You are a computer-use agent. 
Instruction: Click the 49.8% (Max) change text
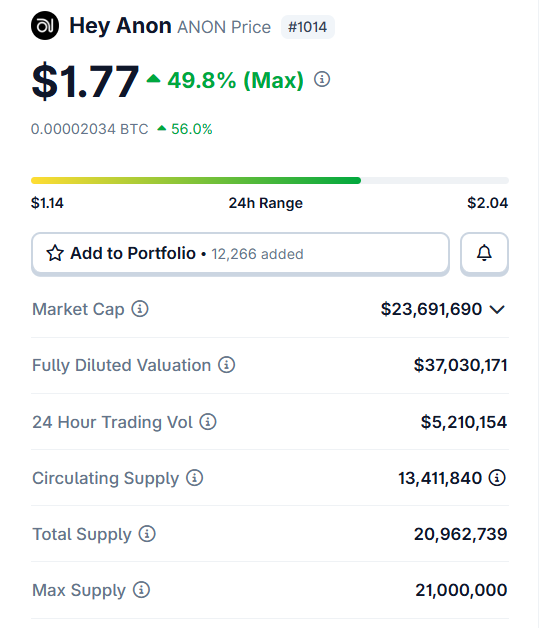pyautogui.click(x=235, y=80)
